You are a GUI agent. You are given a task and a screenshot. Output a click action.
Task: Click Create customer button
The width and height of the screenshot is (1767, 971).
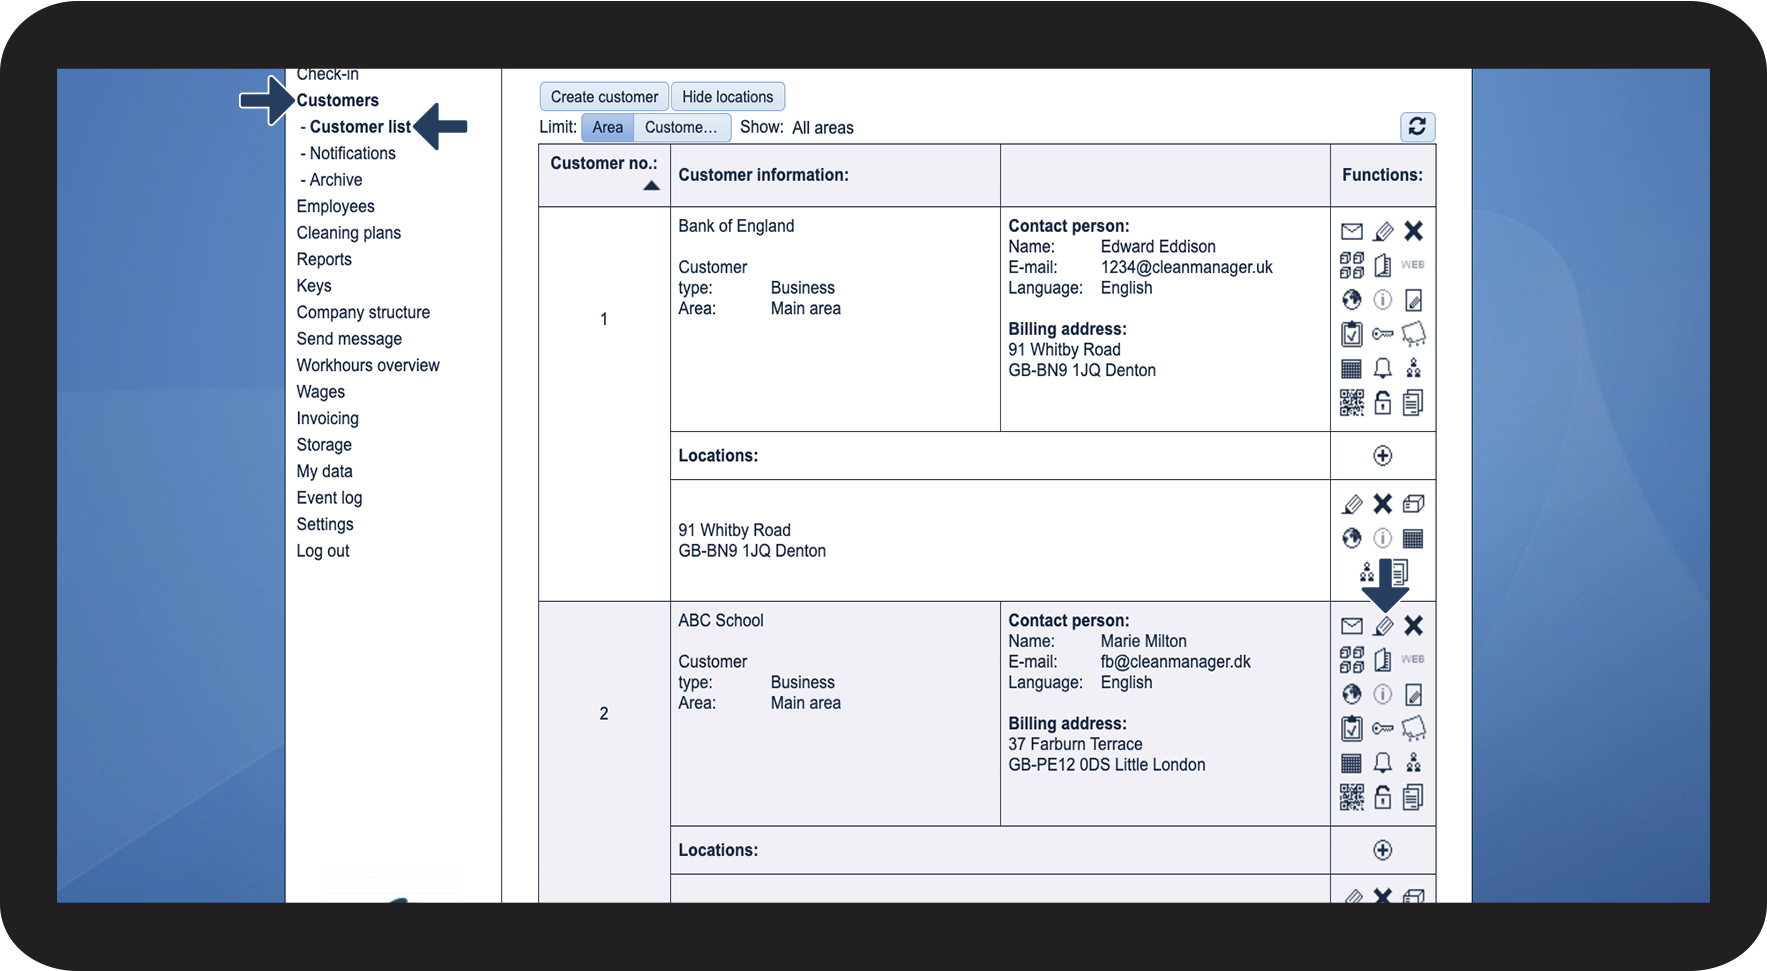pyautogui.click(x=604, y=97)
